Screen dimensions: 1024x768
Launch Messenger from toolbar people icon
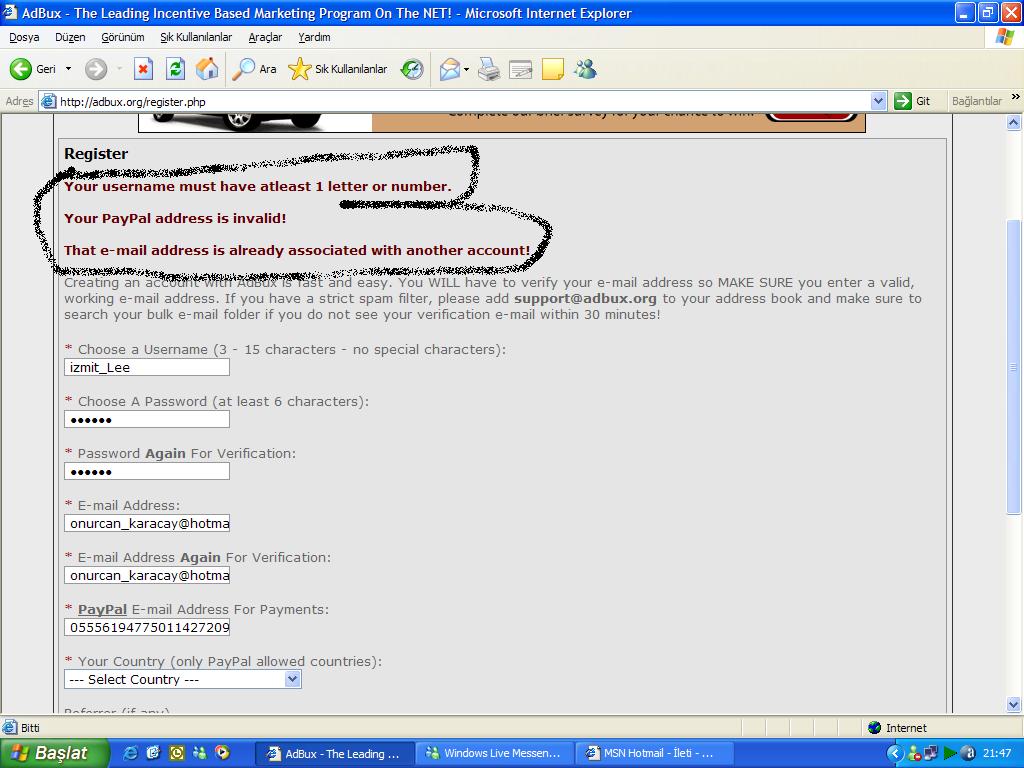585,69
